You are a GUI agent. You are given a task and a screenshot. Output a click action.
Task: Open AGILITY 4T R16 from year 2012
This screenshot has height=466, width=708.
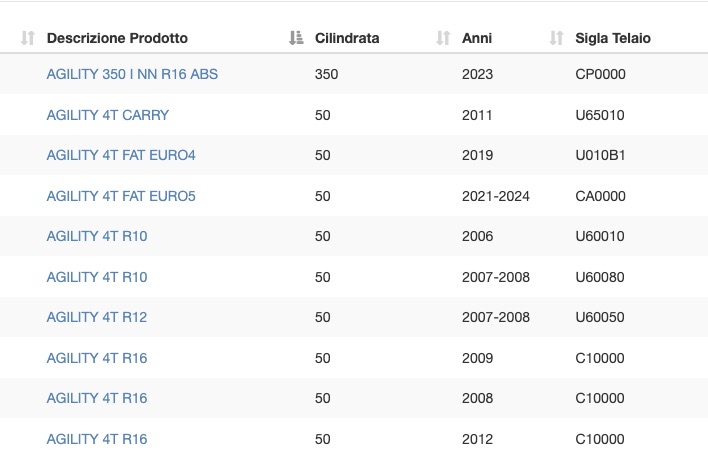point(97,439)
